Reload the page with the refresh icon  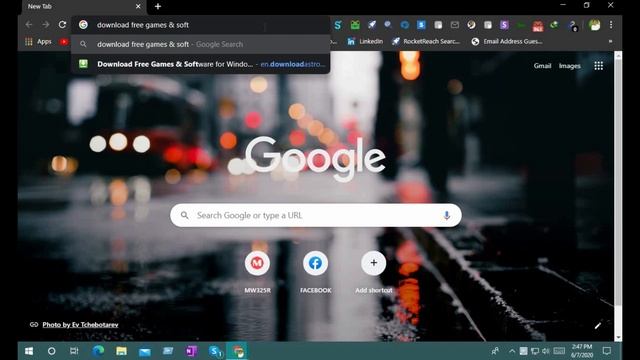[62, 24]
